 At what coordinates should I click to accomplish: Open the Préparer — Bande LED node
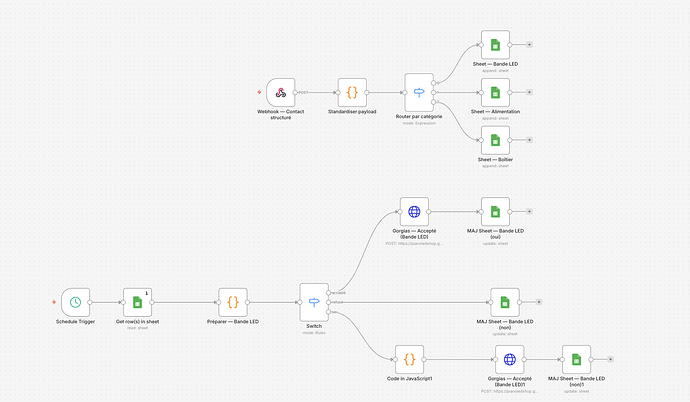[233, 302]
